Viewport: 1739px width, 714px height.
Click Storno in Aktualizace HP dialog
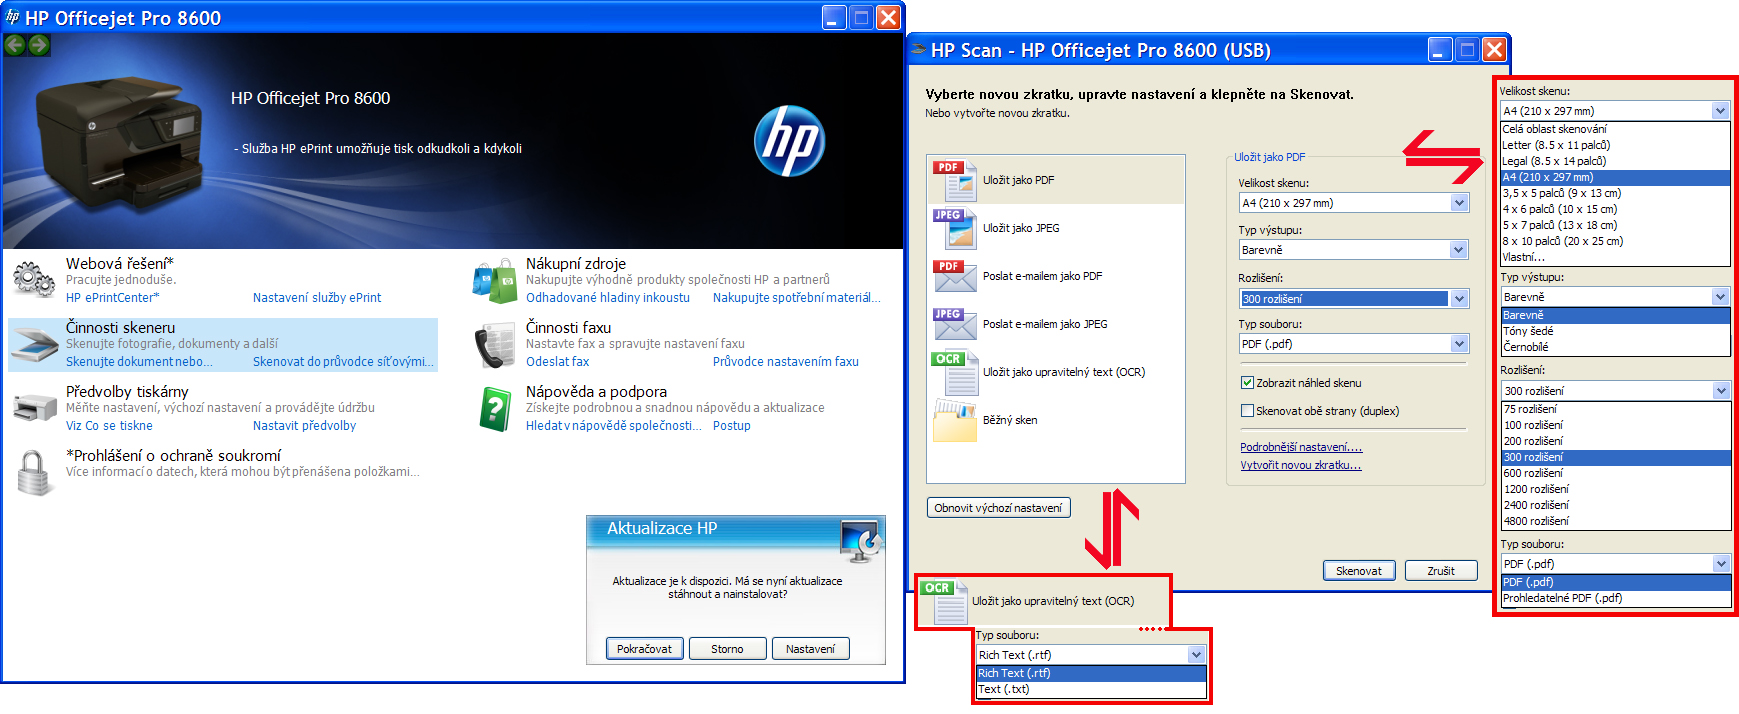(x=727, y=649)
